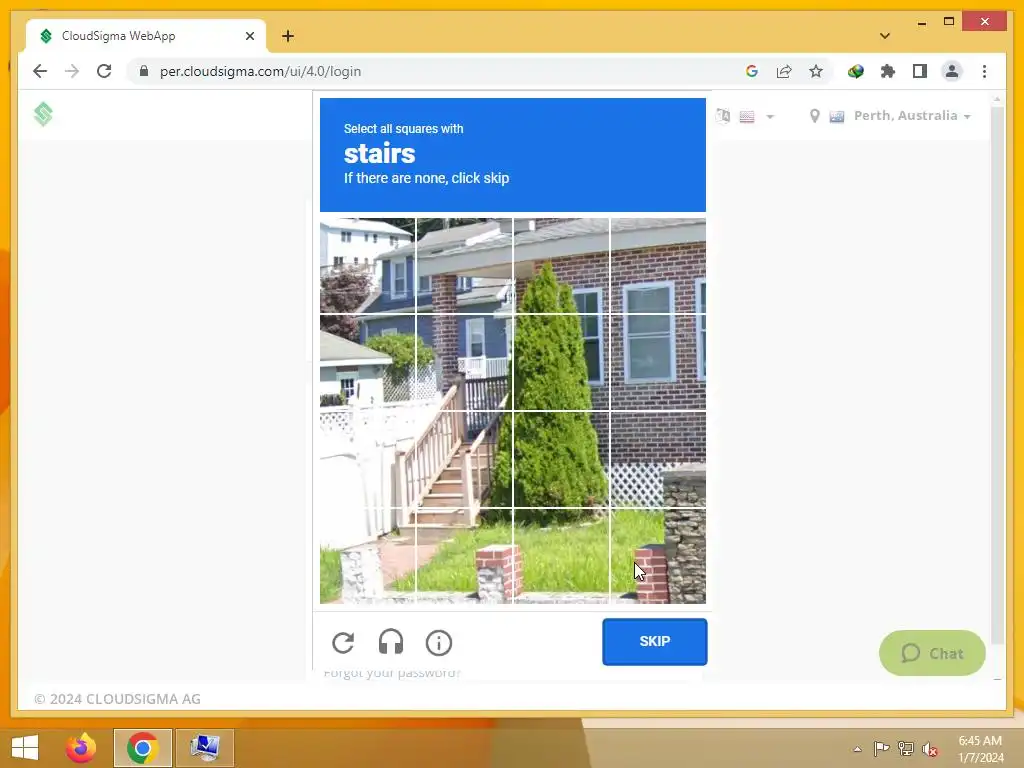Screen dimensions: 1024x768
Task: Open the Windows Start button
Action: coord(25,748)
